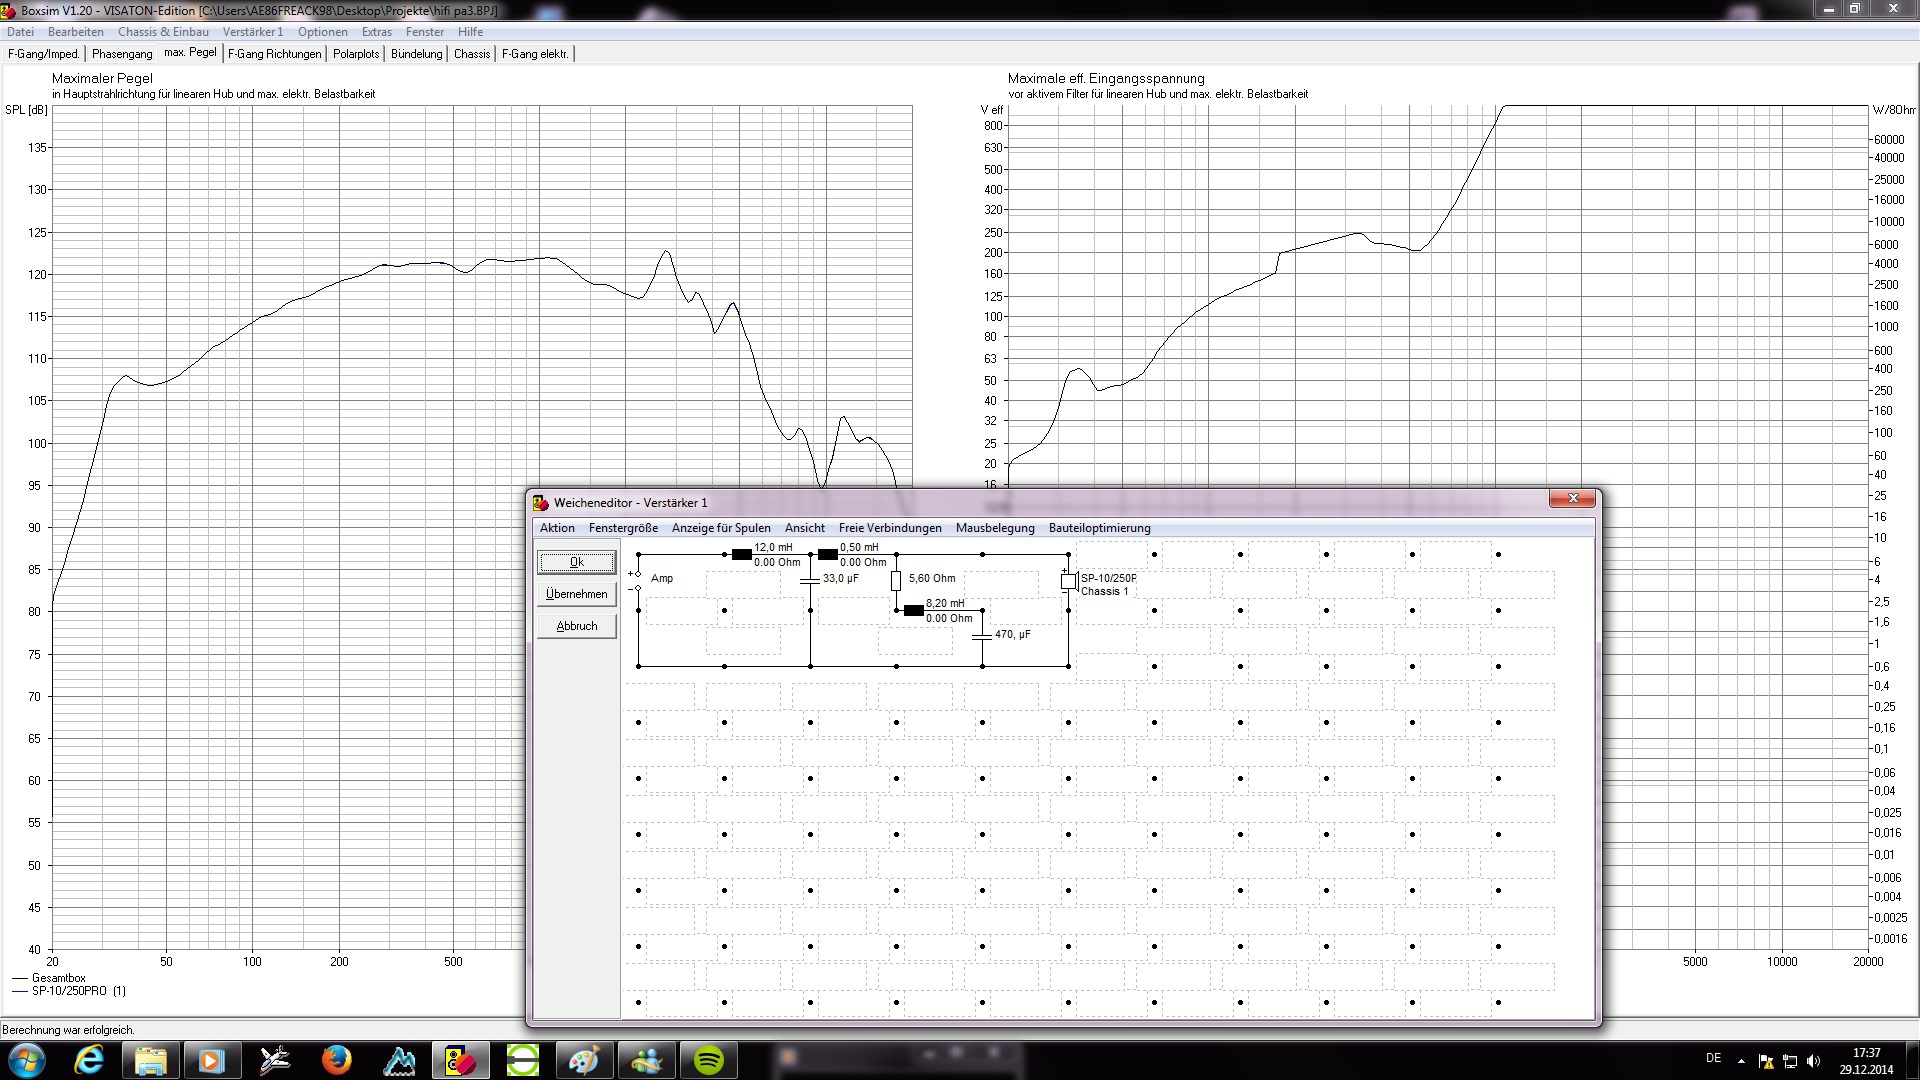Click the Abbruch button

click(x=576, y=626)
